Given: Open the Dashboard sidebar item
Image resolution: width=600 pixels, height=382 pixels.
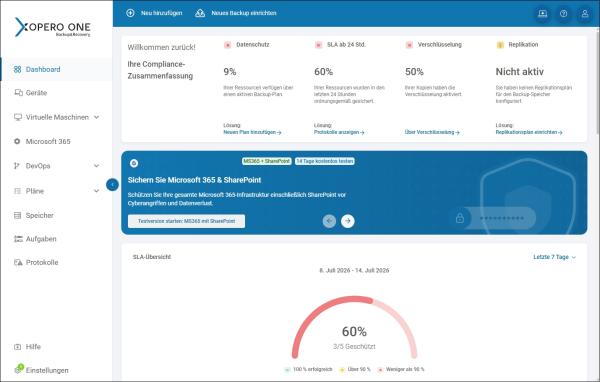Looking at the screenshot, I should (57, 69).
